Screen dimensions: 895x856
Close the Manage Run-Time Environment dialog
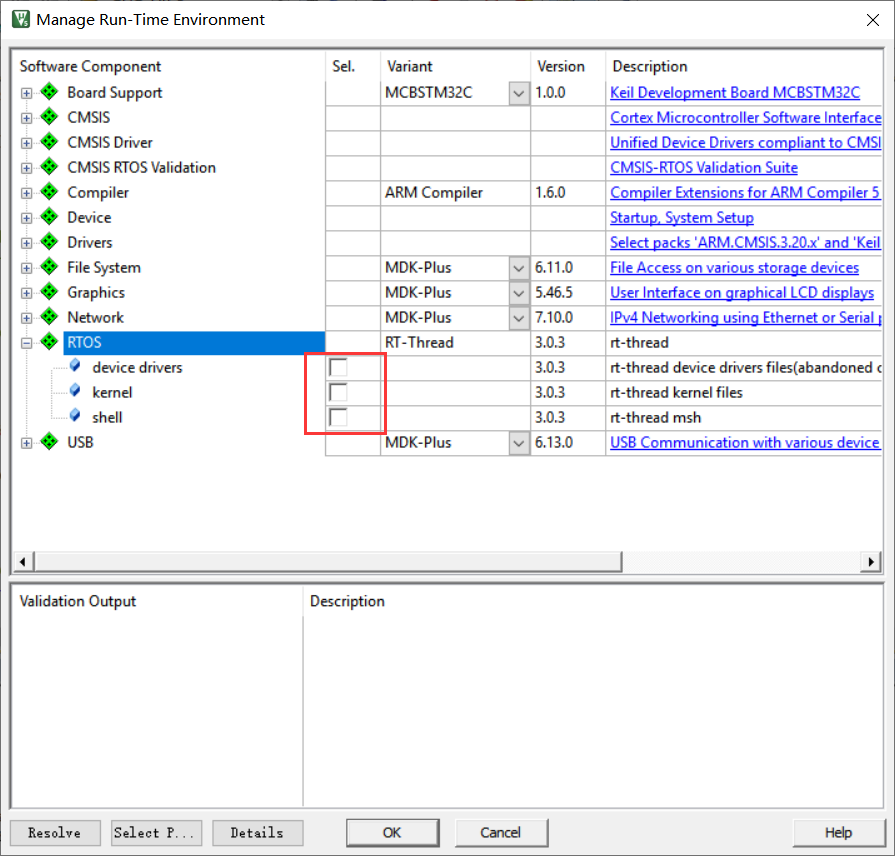[x=873, y=20]
